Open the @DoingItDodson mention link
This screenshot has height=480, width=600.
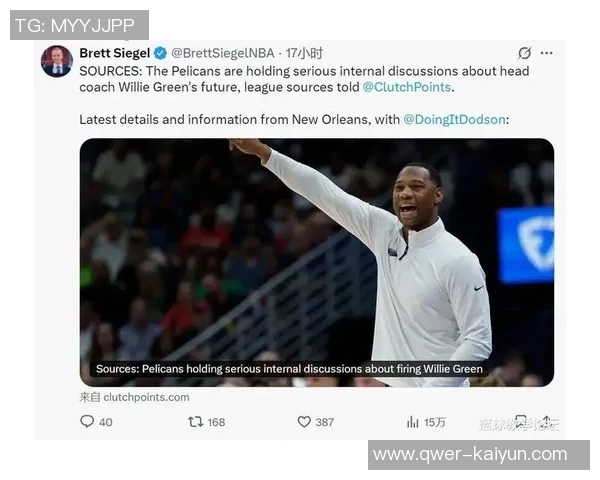454,119
